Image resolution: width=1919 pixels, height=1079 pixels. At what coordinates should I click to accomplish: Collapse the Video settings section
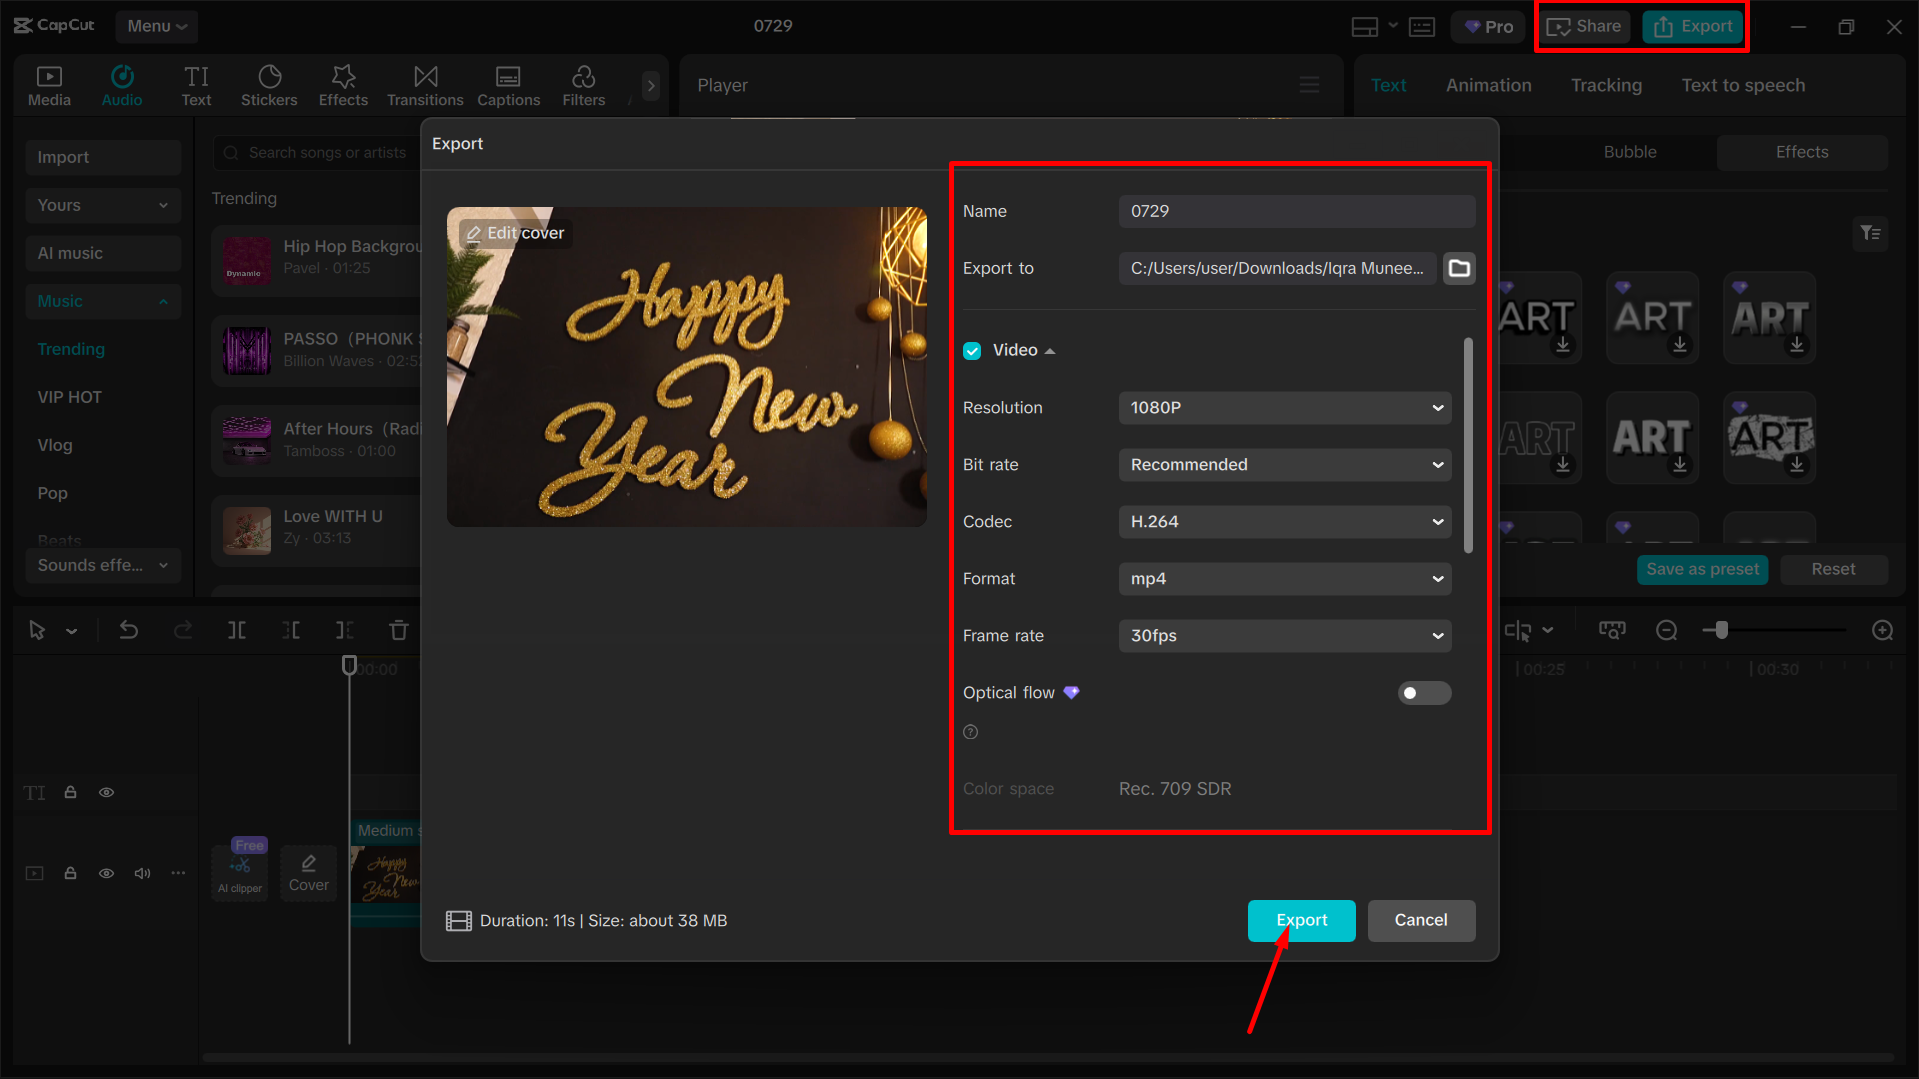tap(1050, 351)
